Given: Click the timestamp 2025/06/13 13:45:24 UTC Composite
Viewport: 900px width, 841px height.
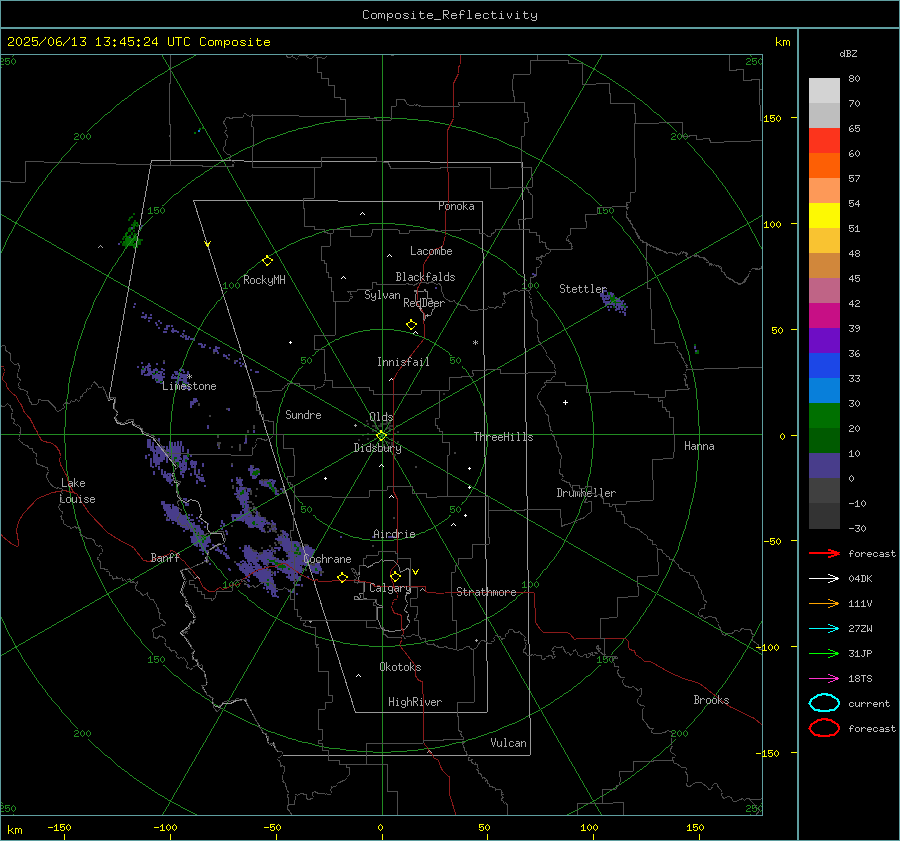Looking at the screenshot, I should click(138, 42).
